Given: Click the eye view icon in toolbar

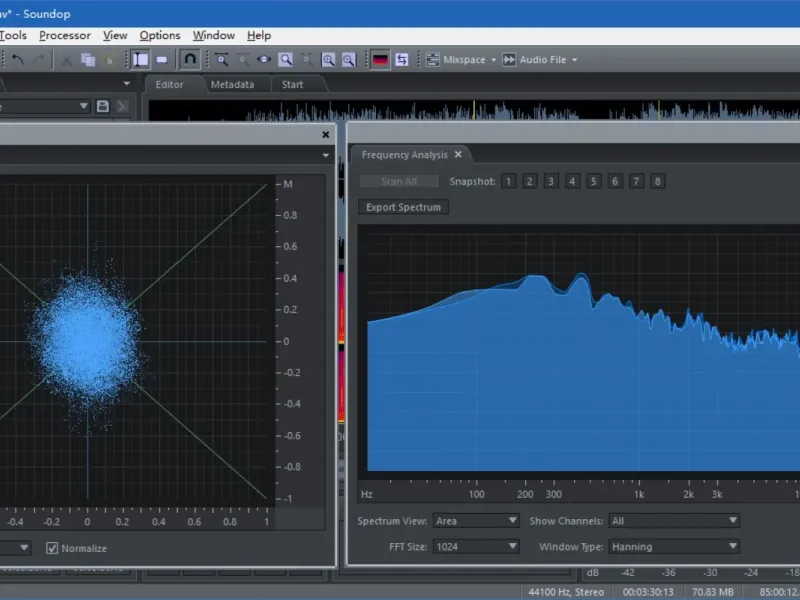Looking at the screenshot, I should [265, 60].
